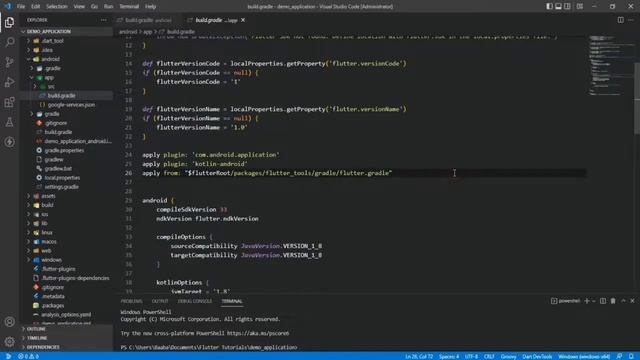Click the editor vertical scrollbar
Image resolution: width=640 pixels, height=360 pixels.
[637, 98]
